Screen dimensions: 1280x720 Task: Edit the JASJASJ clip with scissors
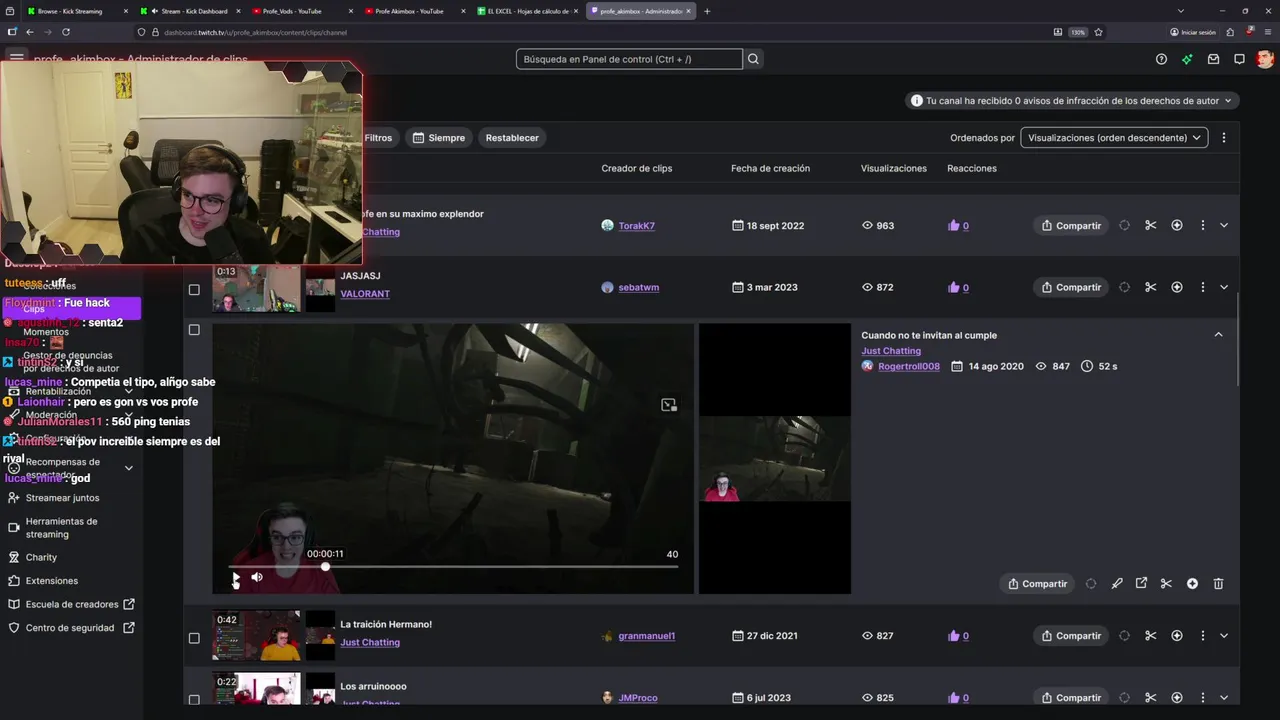click(x=1151, y=287)
